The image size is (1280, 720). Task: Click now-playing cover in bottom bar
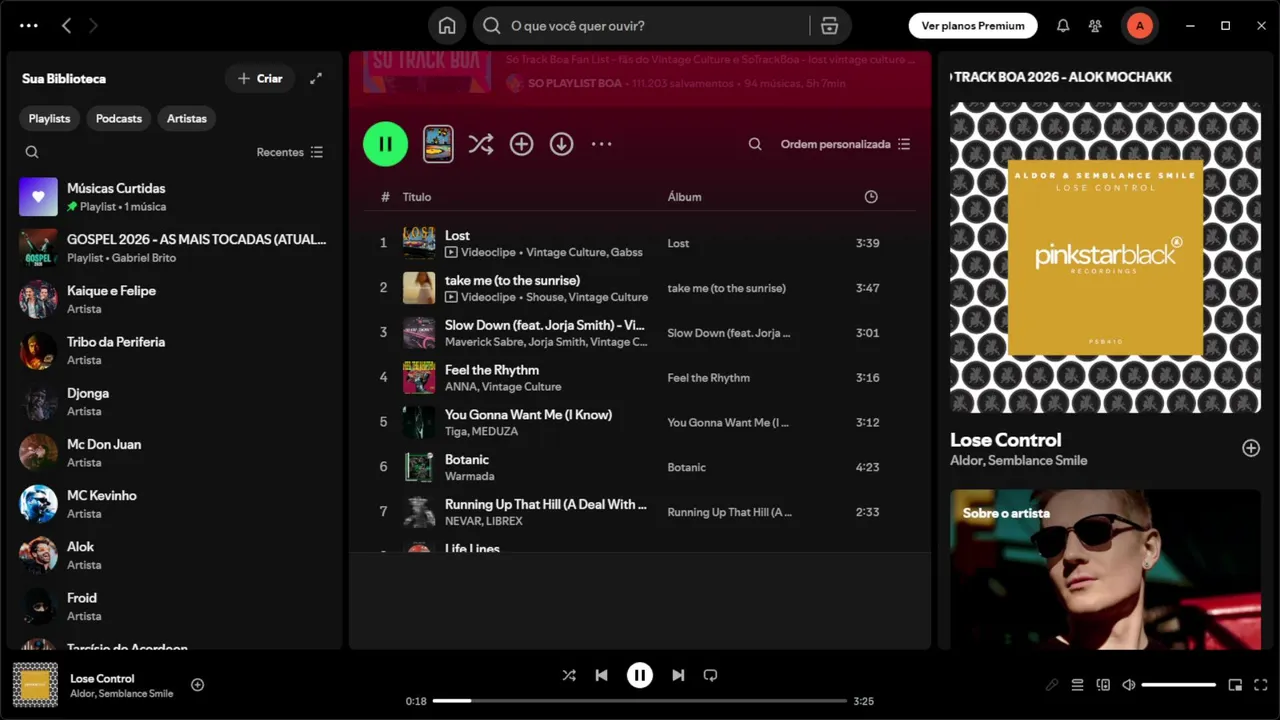[35, 684]
